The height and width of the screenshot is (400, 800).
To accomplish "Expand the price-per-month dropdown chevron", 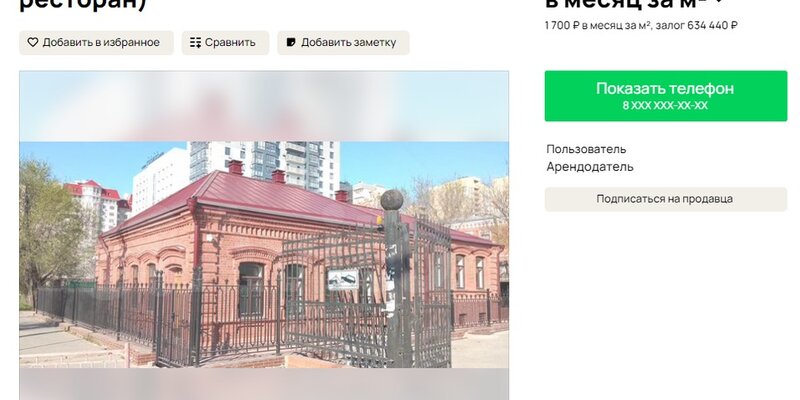I will point(719,2).
